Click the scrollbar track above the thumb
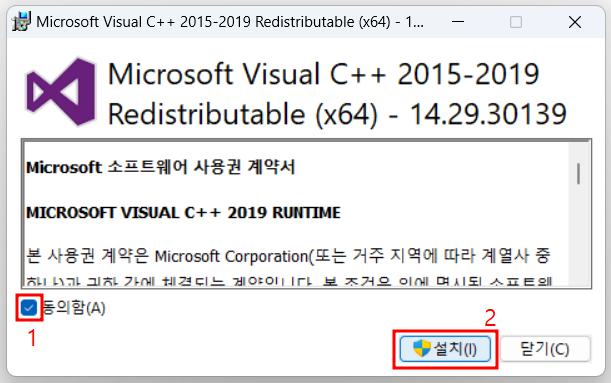 click(579, 152)
